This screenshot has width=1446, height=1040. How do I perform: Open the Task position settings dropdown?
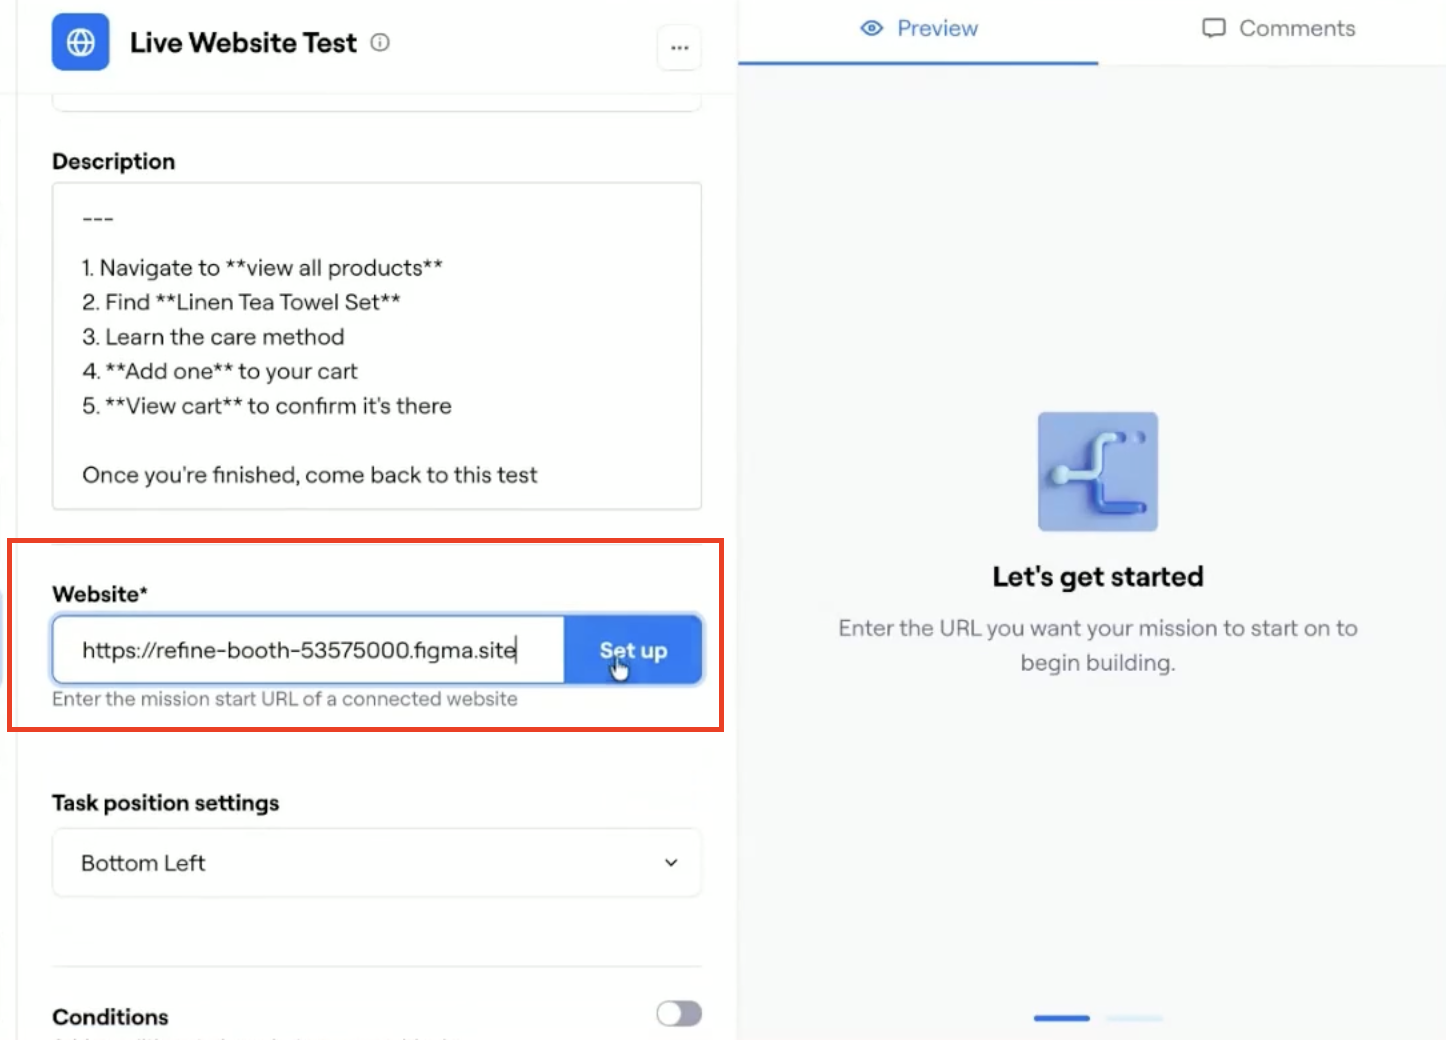[x=376, y=862]
